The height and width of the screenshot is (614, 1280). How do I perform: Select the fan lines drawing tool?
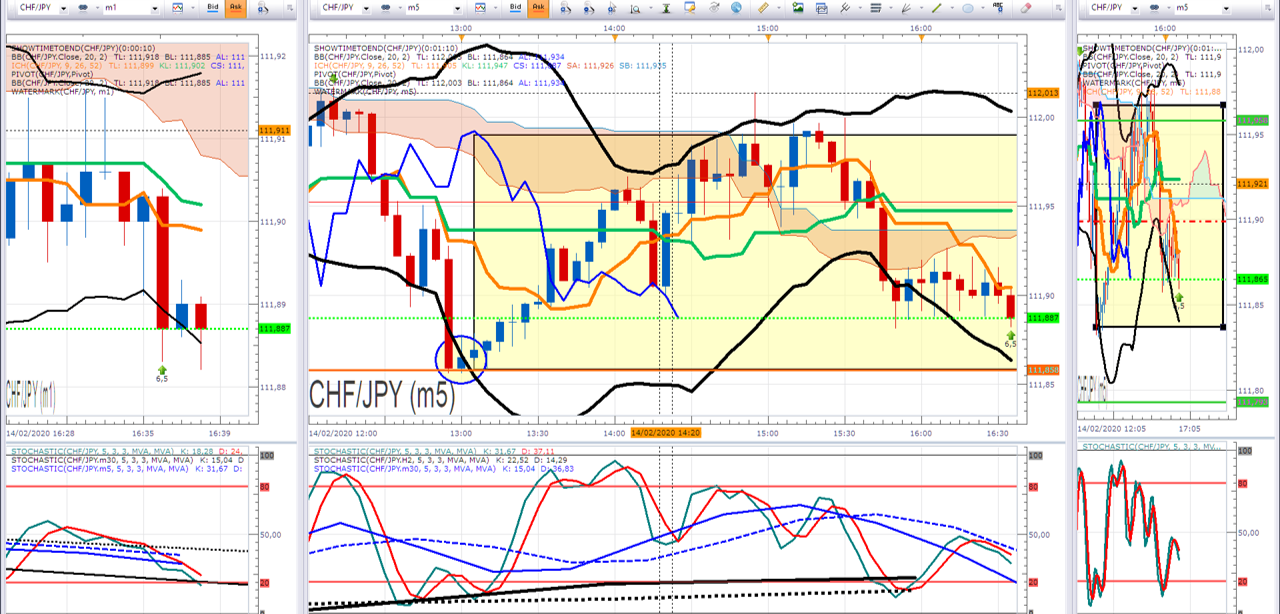tap(906, 7)
